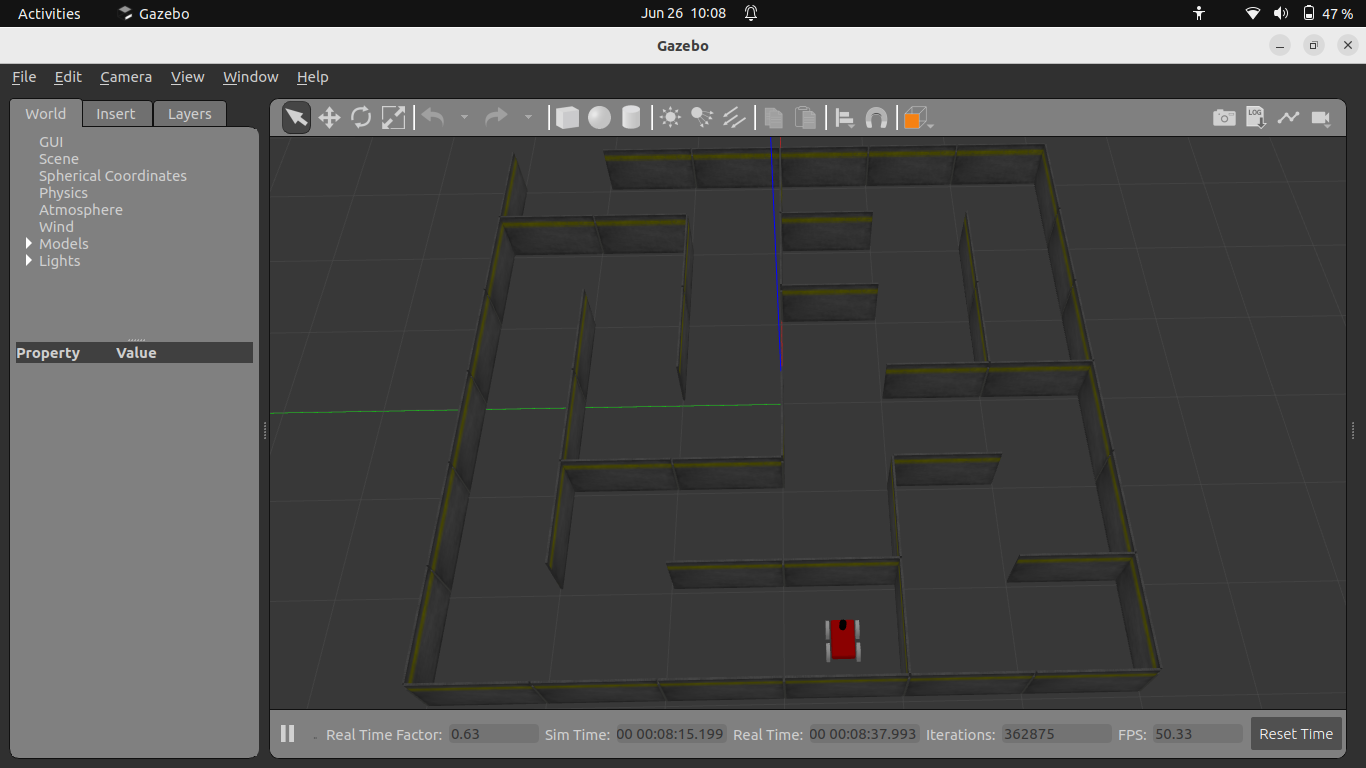The height and width of the screenshot is (768, 1366).
Task: Choose the Scale mode tool
Action: (x=393, y=117)
